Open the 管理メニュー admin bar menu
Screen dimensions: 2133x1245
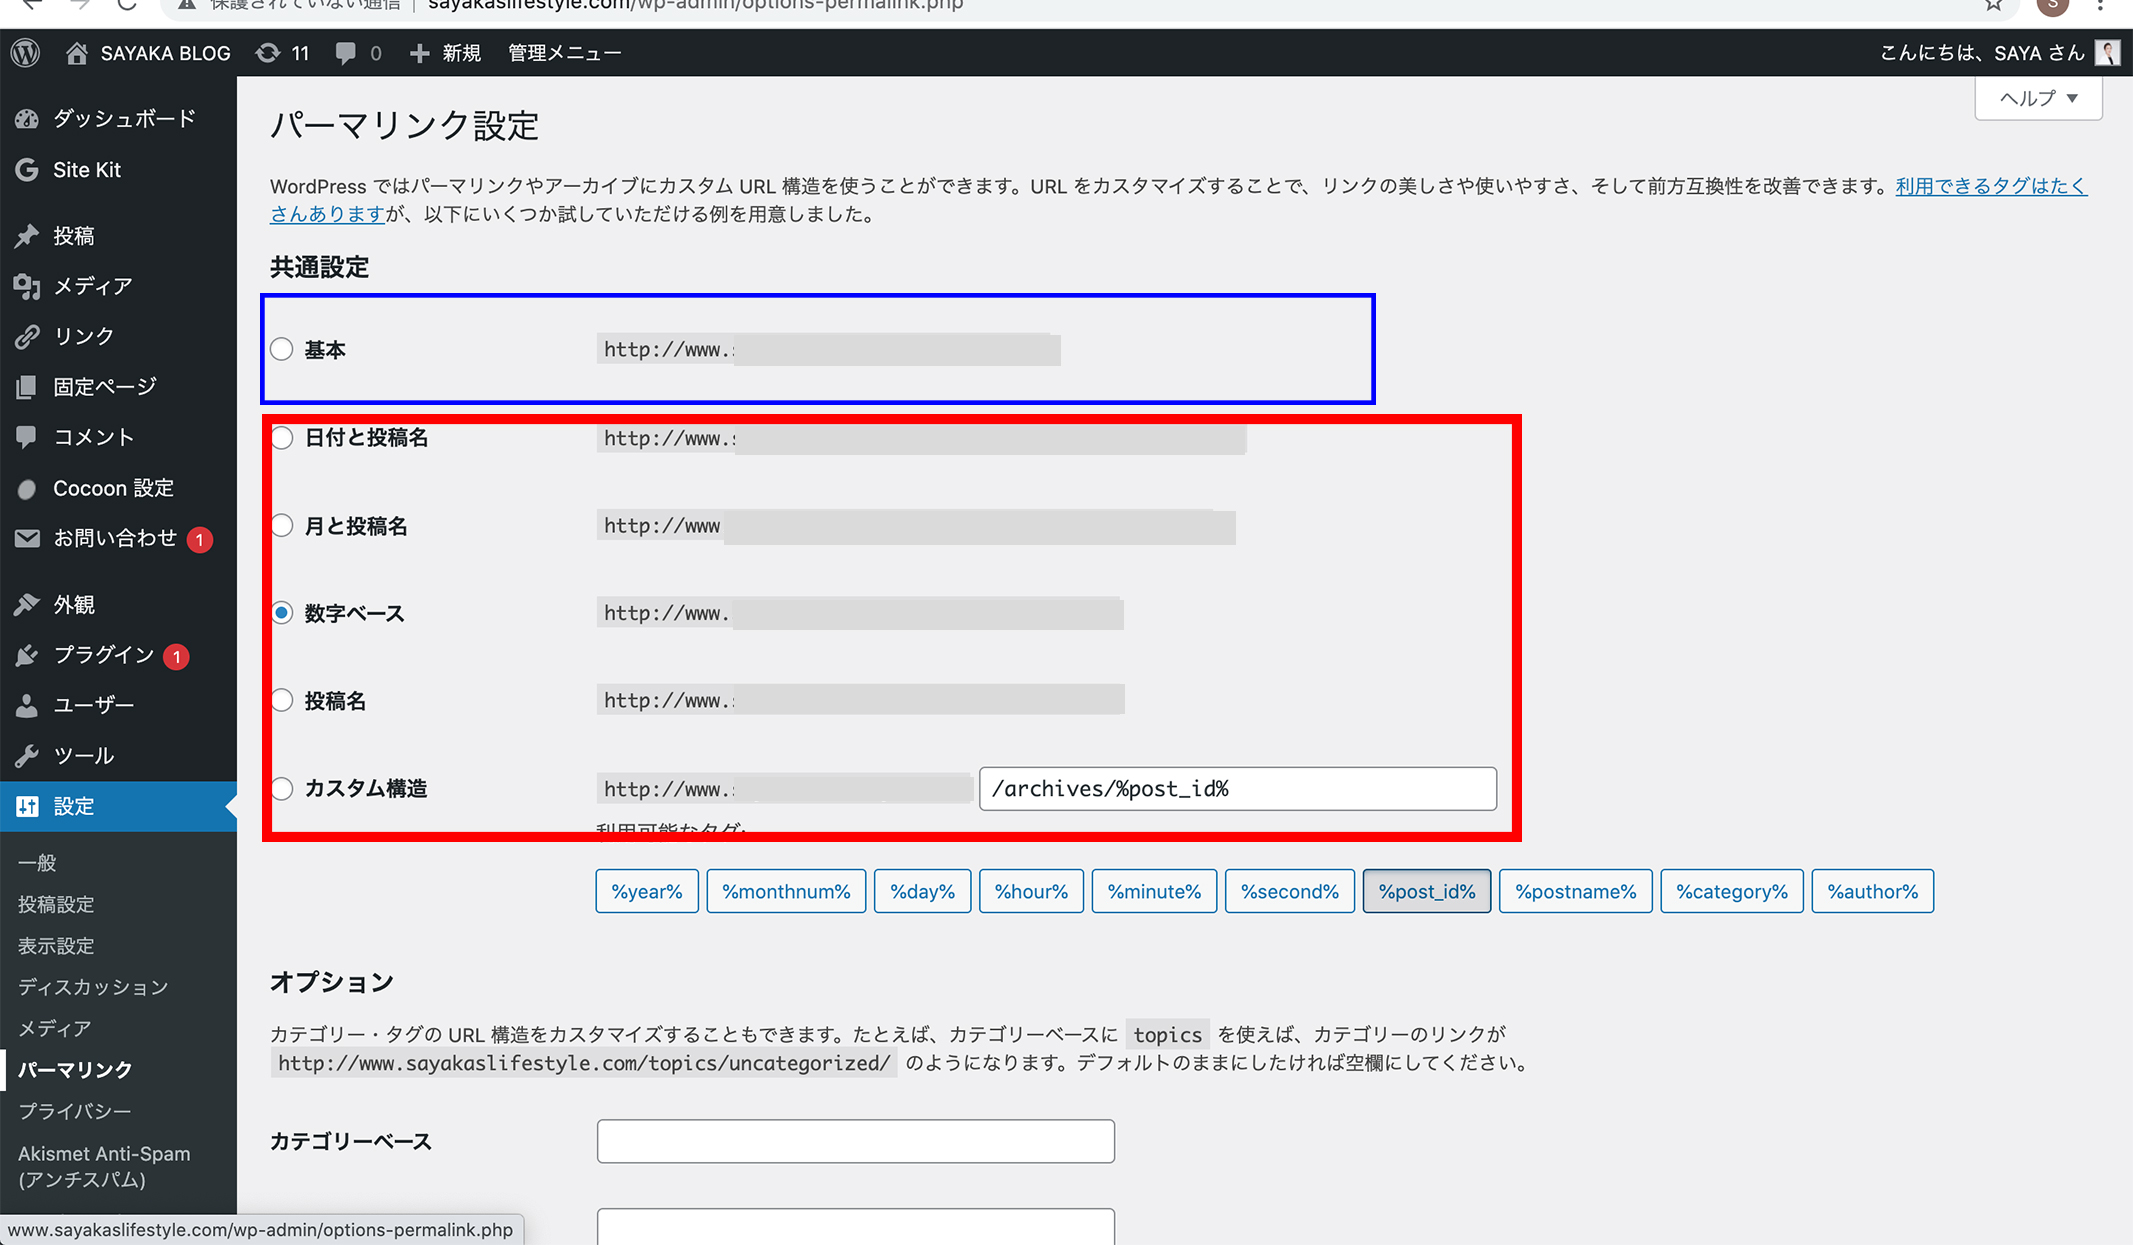pyautogui.click(x=564, y=53)
